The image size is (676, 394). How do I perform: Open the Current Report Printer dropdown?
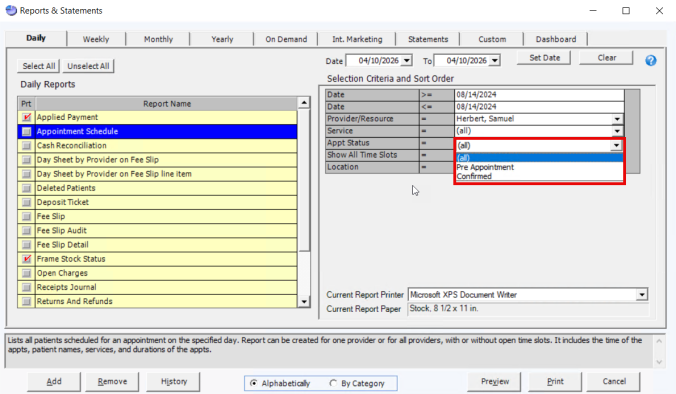click(642, 295)
